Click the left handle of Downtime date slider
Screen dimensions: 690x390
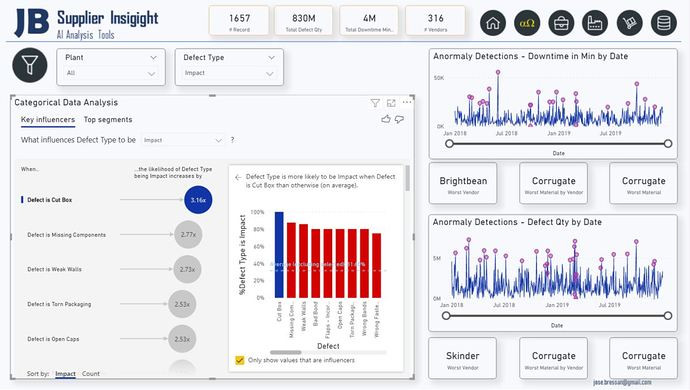pos(449,143)
